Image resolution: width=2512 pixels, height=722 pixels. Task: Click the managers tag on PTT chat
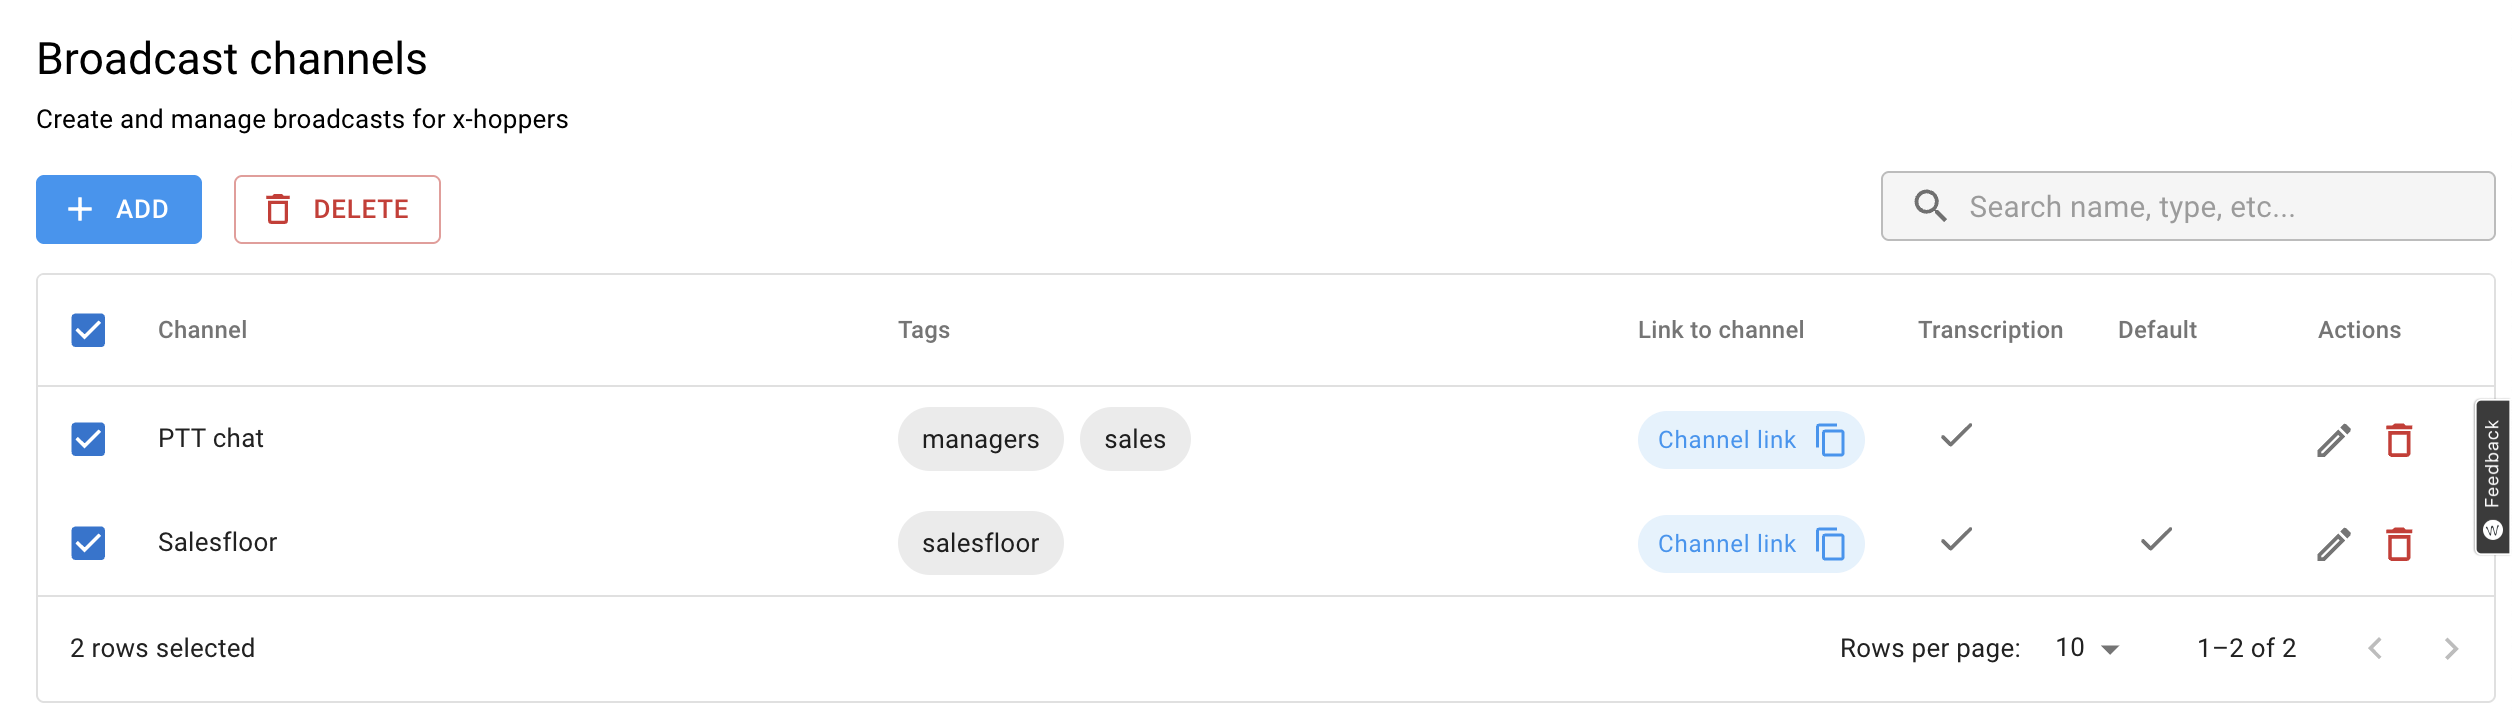point(980,438)
